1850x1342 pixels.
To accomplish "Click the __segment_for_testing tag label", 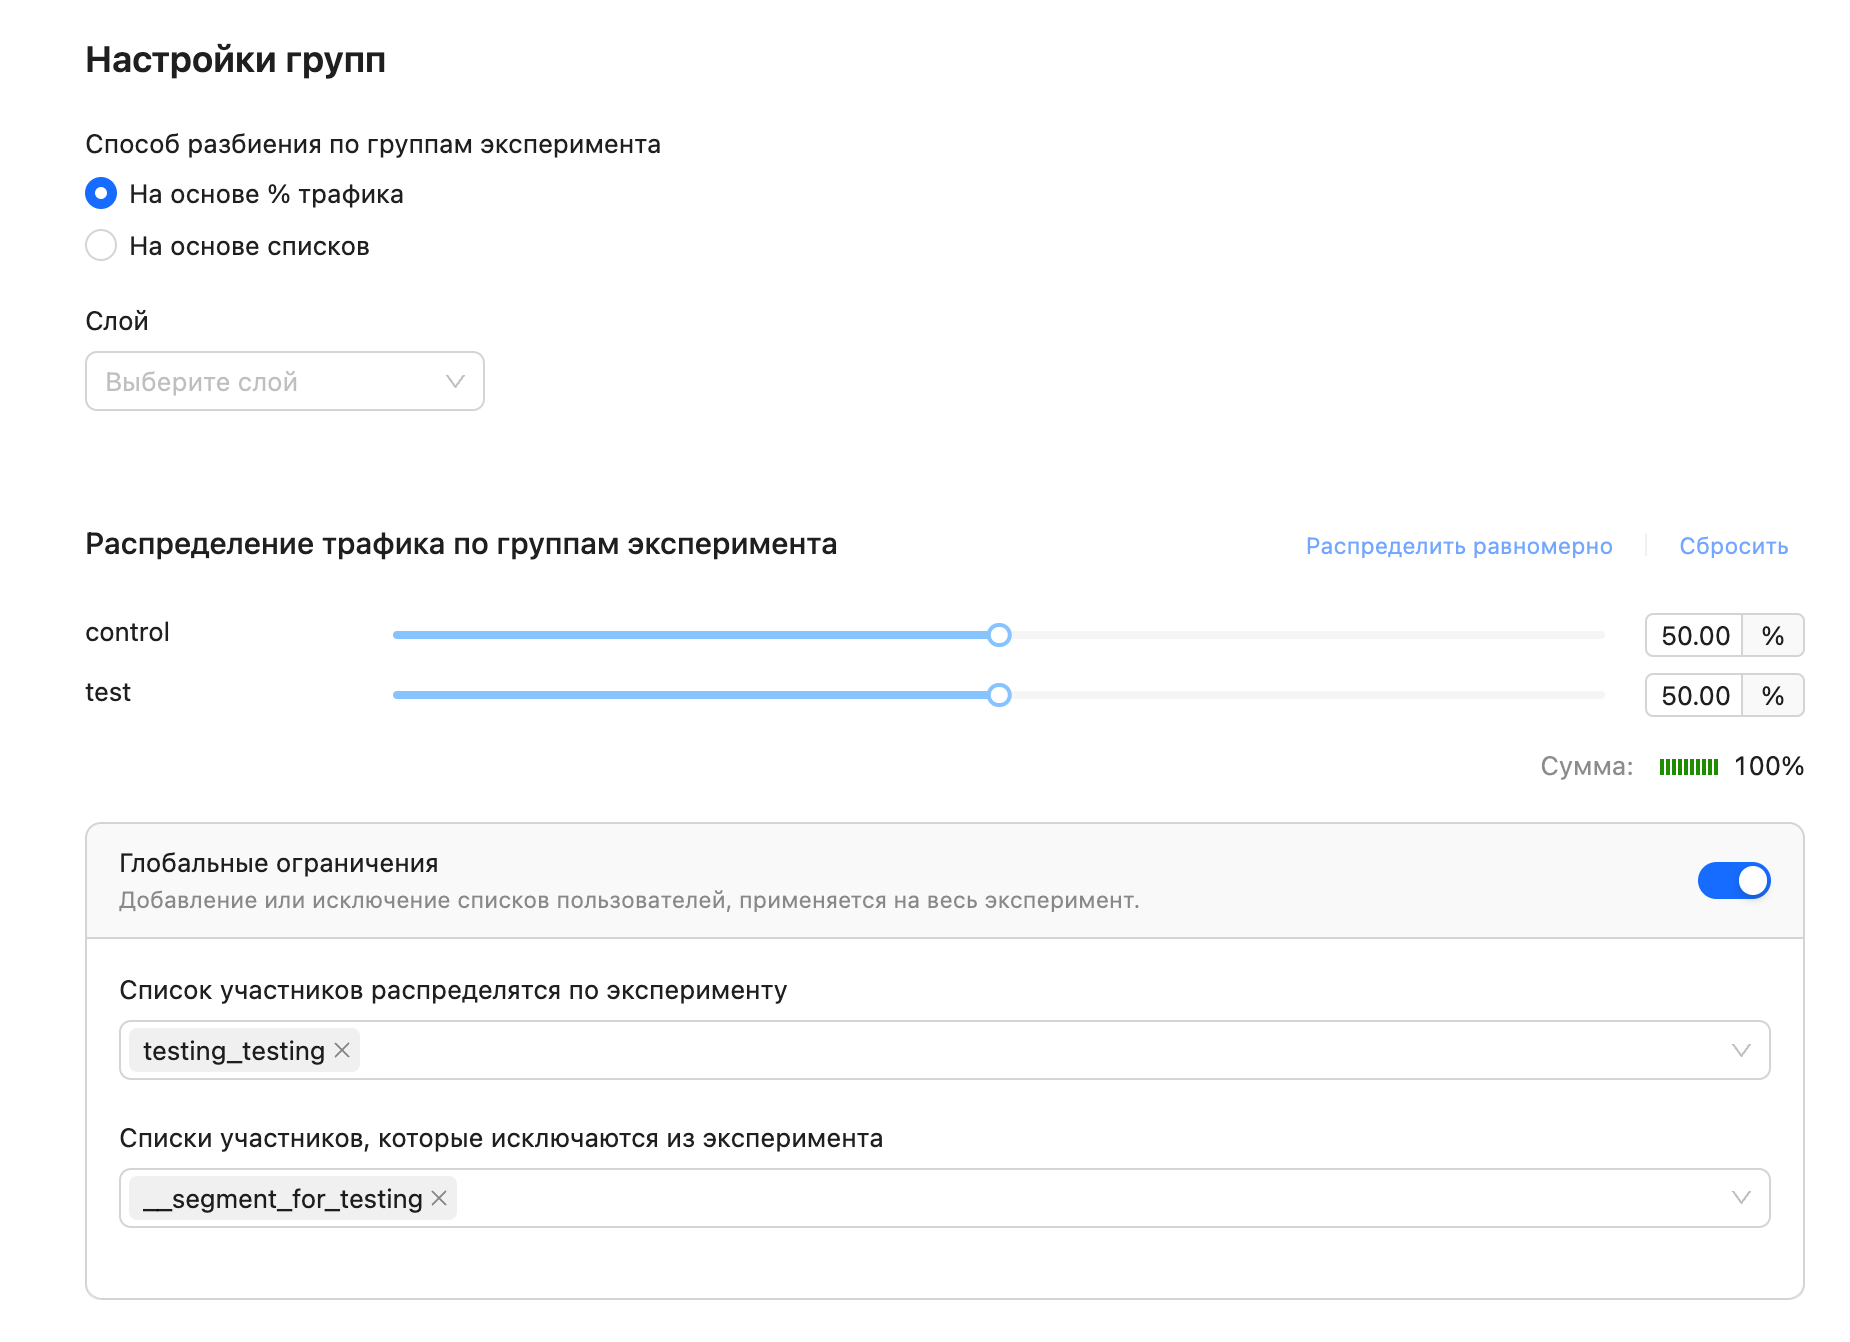I will point(283,1198).
